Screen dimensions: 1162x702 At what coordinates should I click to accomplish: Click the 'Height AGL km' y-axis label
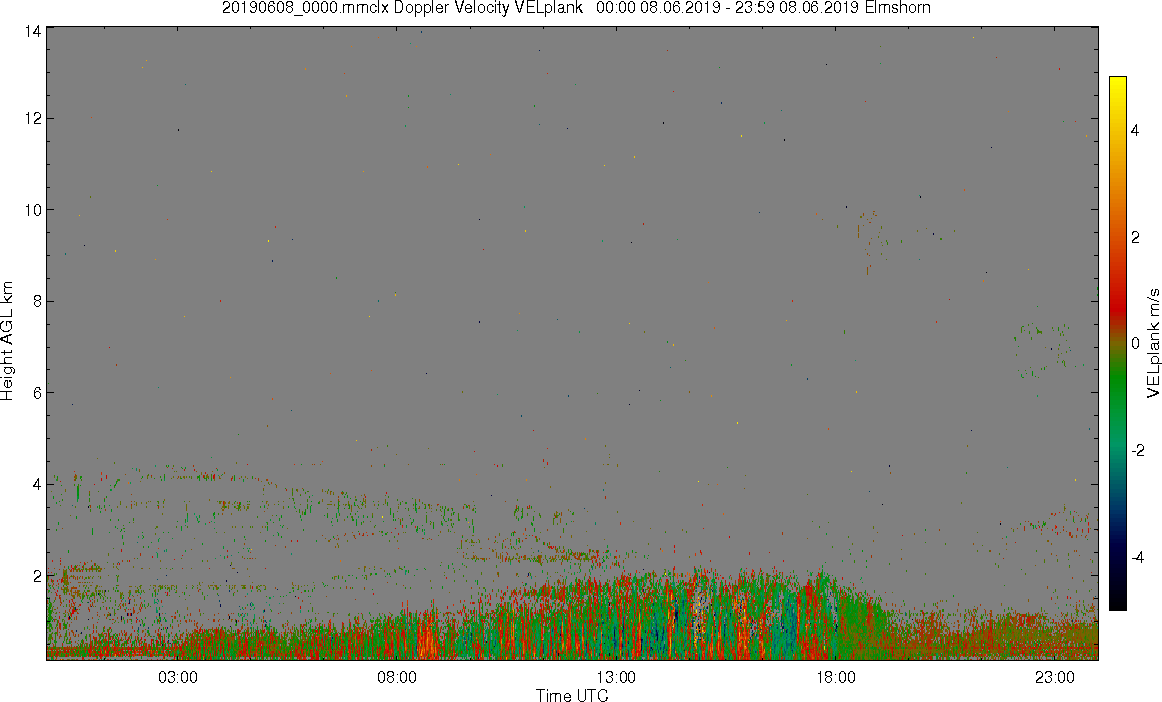pos(7,341)
